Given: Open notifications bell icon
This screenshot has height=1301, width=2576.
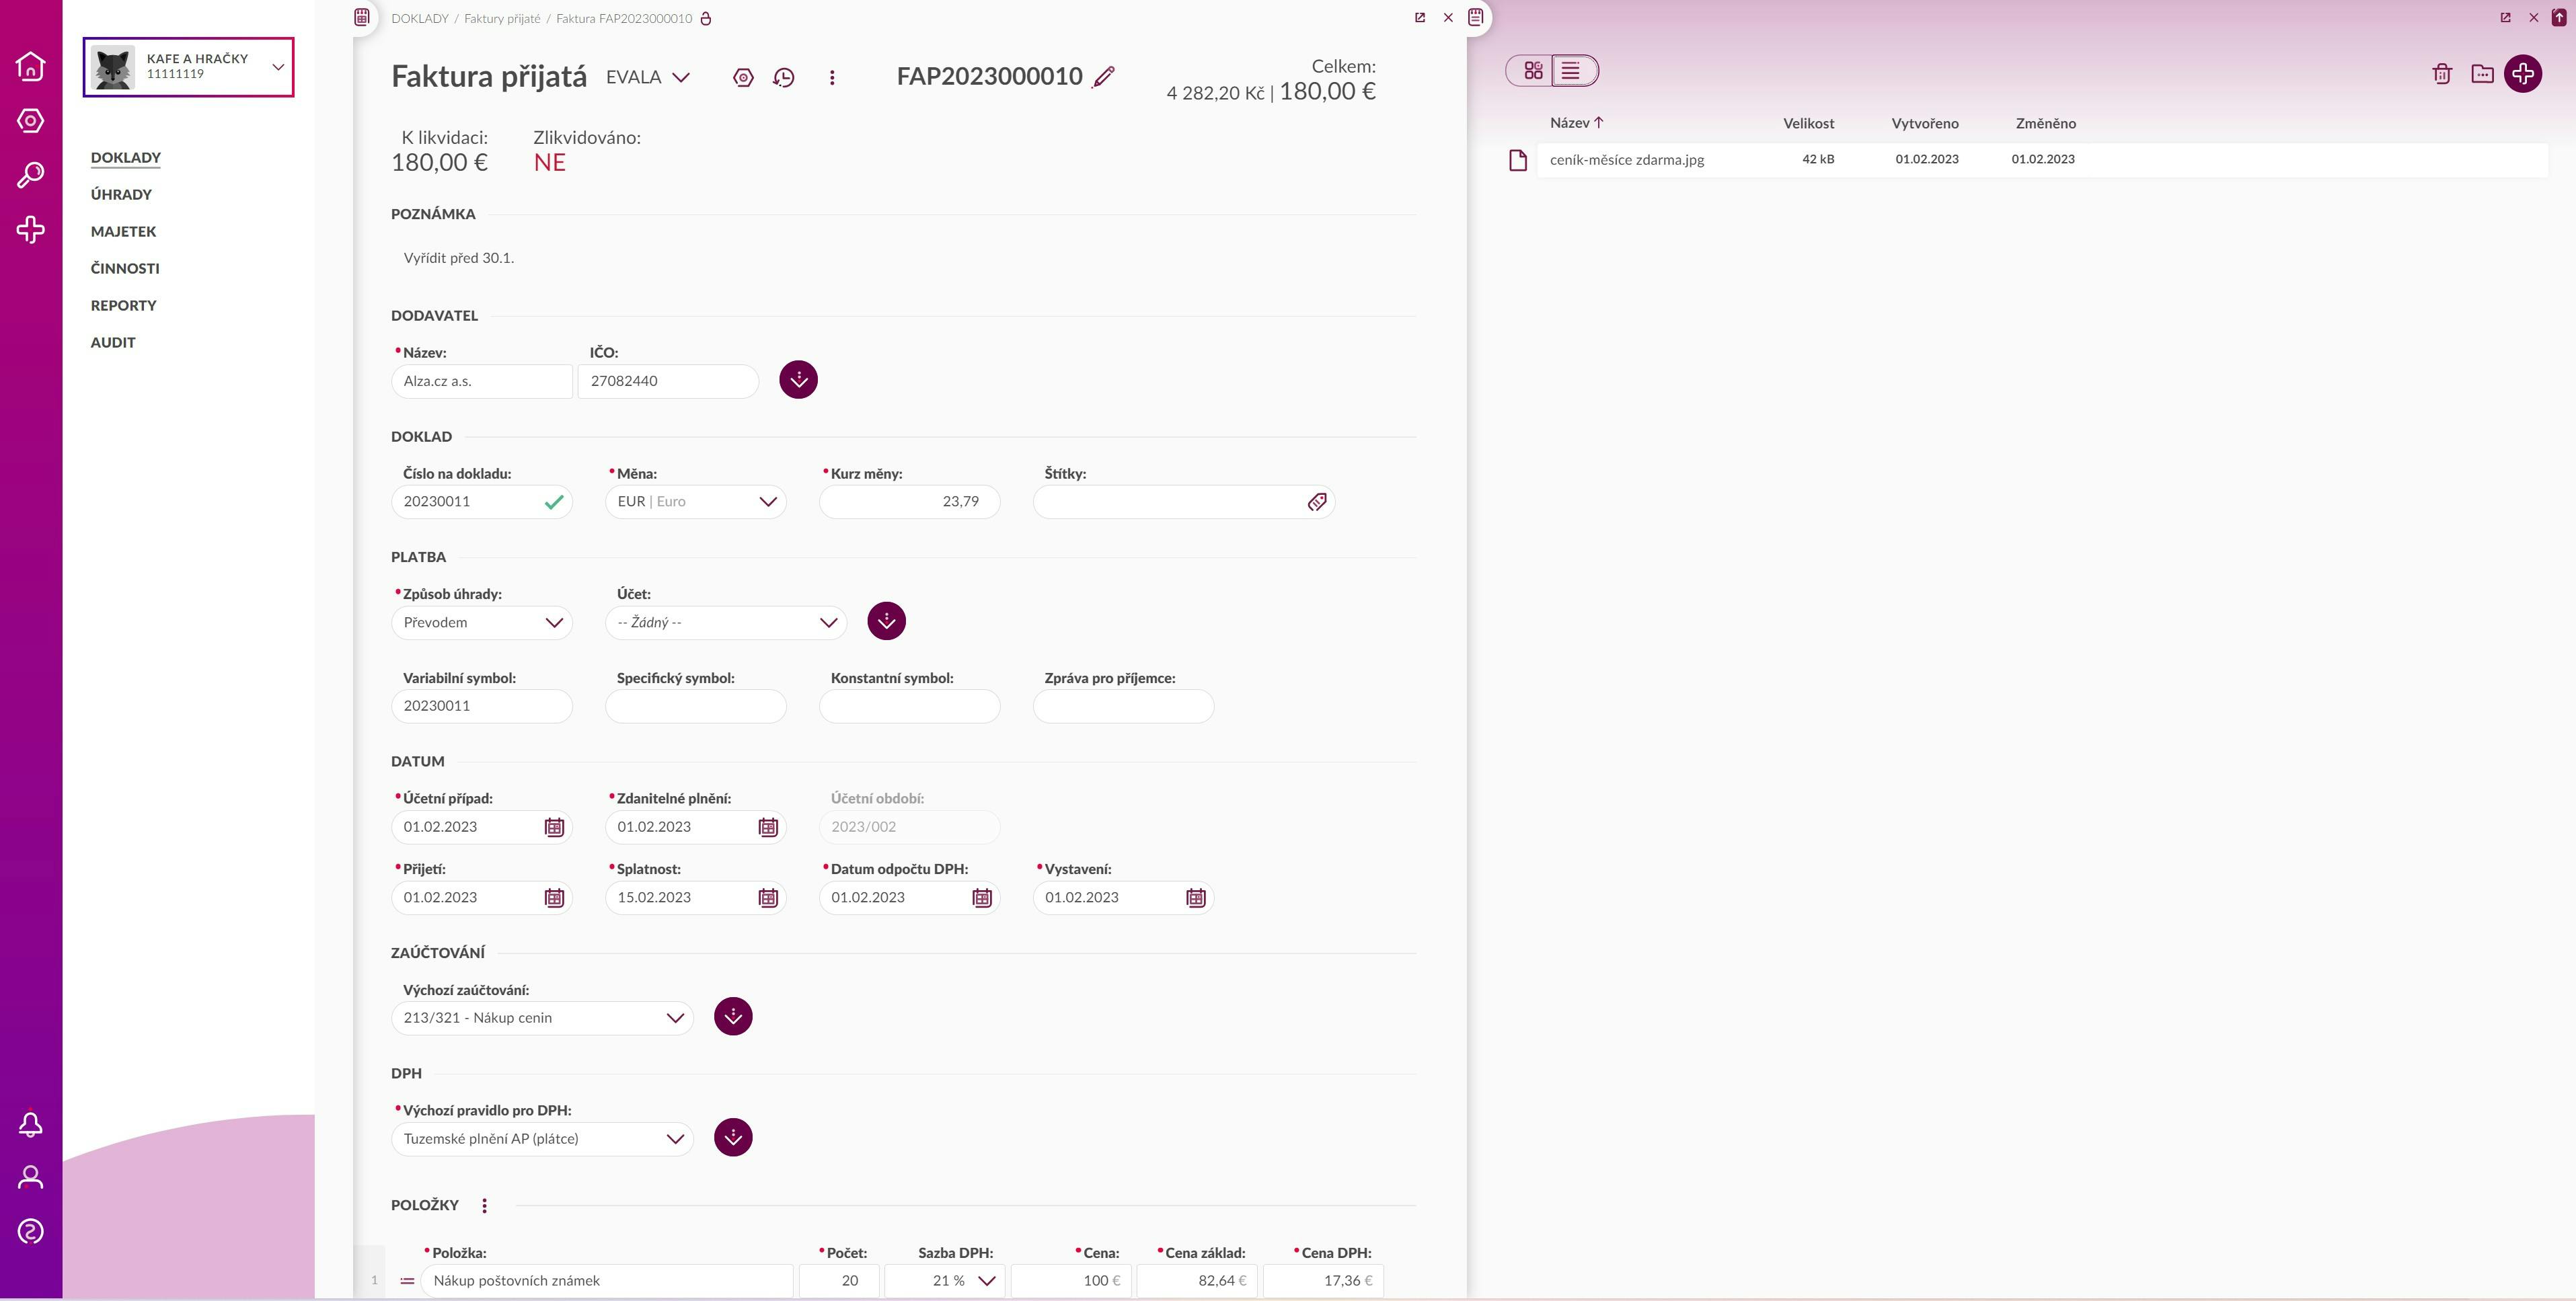Looking at the screenshot, I should point(31,1124).
